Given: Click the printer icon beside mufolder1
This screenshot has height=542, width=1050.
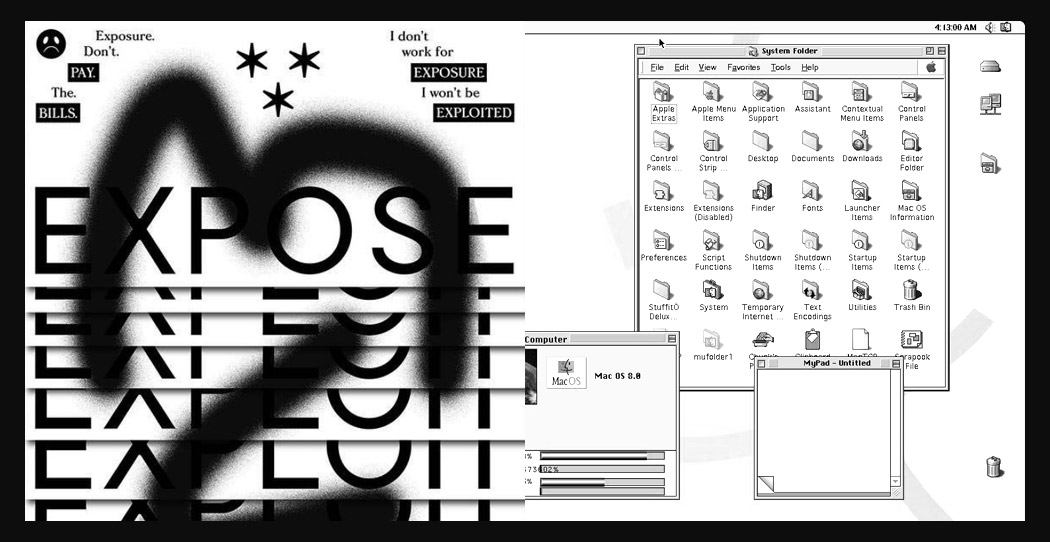Looking at the screenshot, I should pos(762,339).
